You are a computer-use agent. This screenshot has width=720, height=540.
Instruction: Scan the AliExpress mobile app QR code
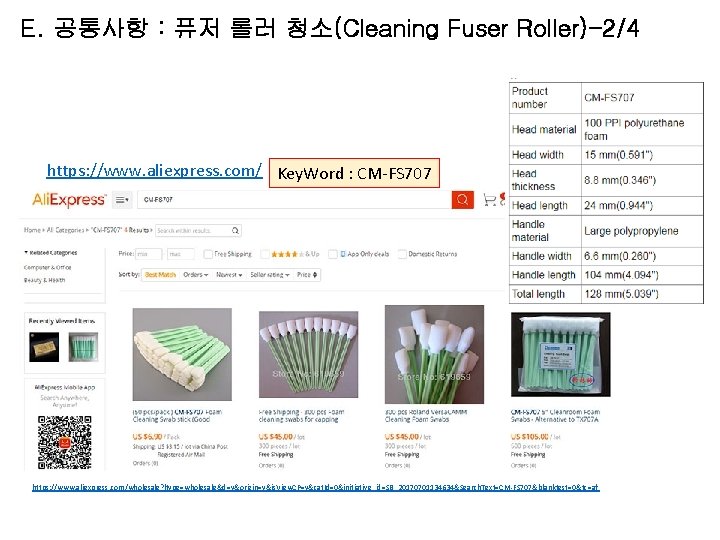(x=65, y=442)
